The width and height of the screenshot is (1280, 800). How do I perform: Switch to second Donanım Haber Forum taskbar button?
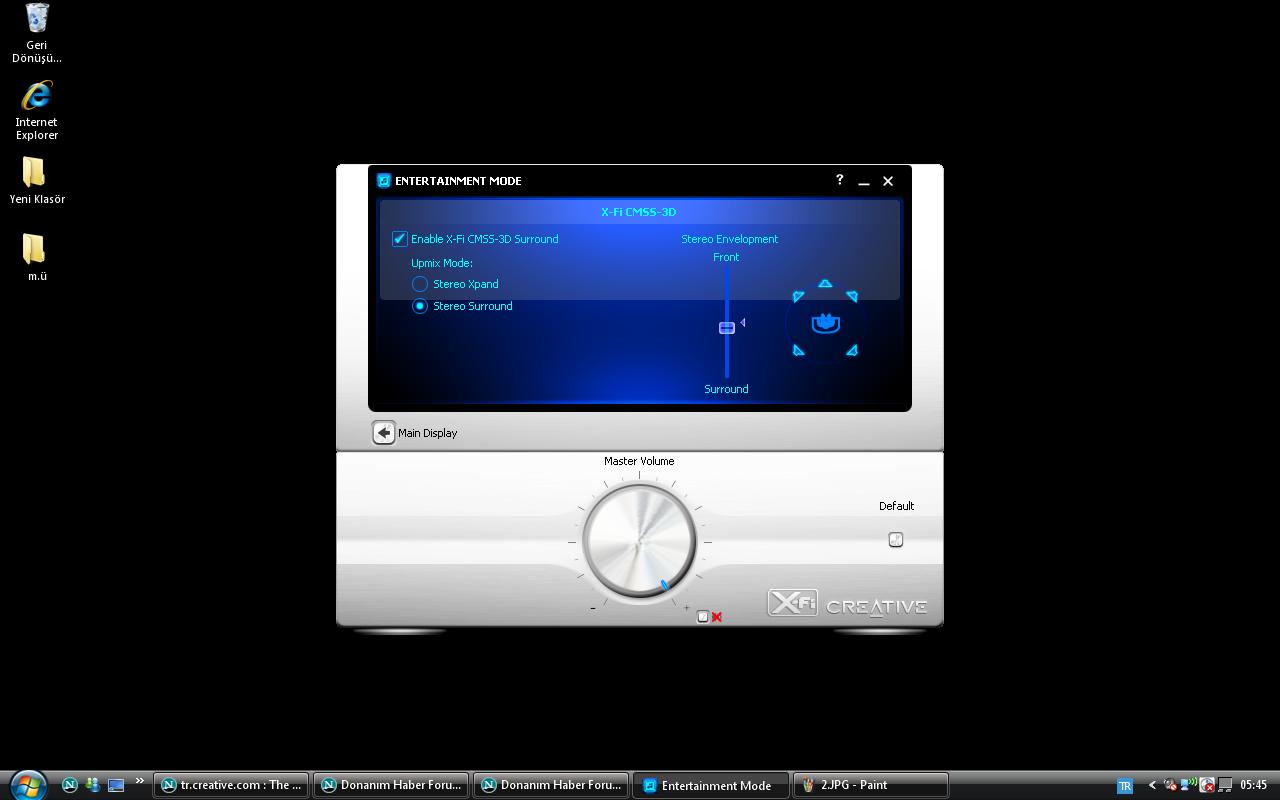(551, 785)
